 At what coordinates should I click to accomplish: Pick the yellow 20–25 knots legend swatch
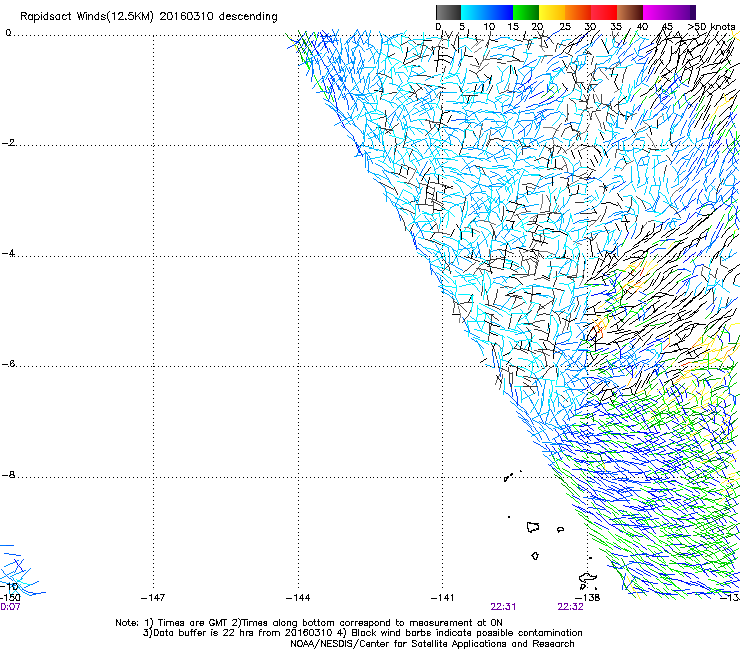point(552,12)
